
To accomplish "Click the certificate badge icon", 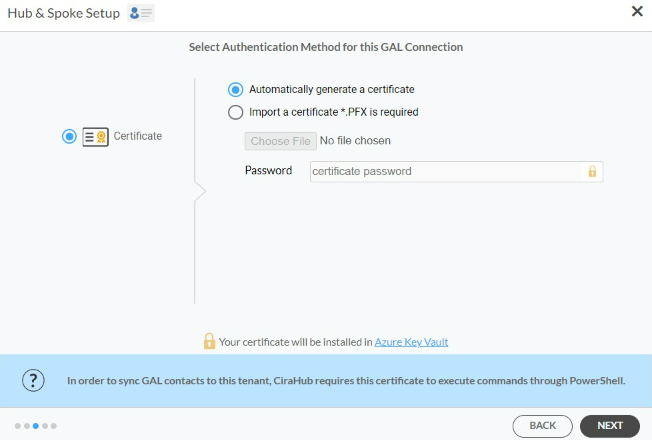I will (95, 136).
